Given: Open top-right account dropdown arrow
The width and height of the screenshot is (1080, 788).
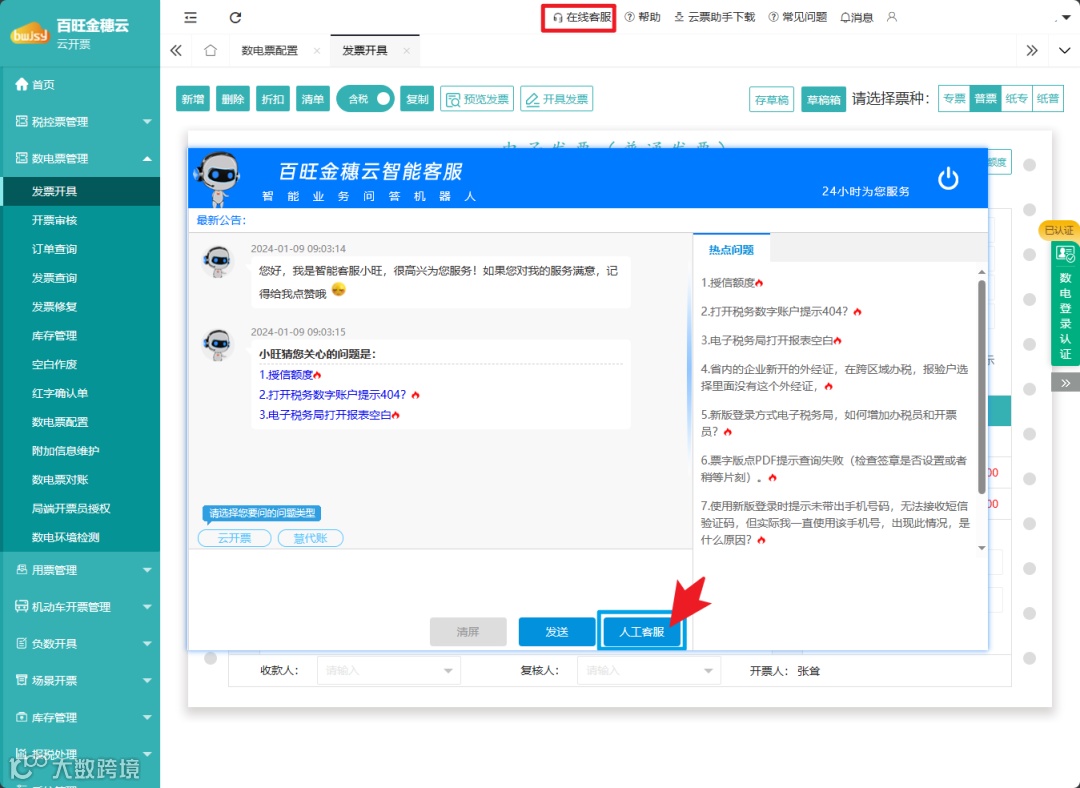Looking at the screenshot, I should pos(1065,18).
